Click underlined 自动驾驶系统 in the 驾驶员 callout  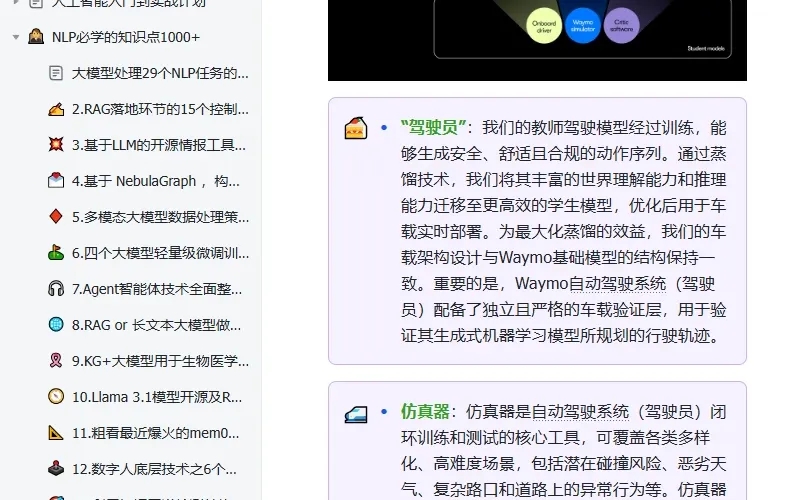pyautogui.click(x=617, y=284)
